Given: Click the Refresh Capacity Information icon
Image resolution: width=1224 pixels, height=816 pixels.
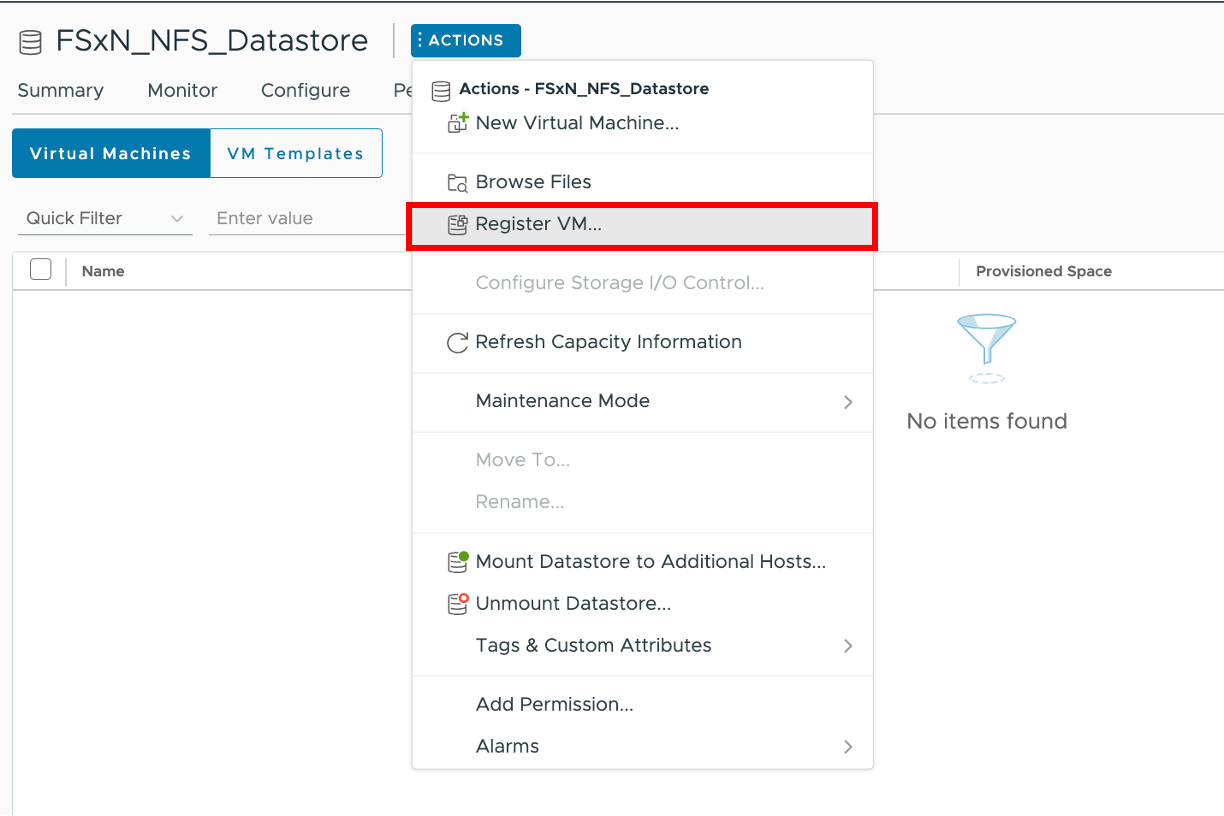Looking at the screenshot, I should 457,343.
